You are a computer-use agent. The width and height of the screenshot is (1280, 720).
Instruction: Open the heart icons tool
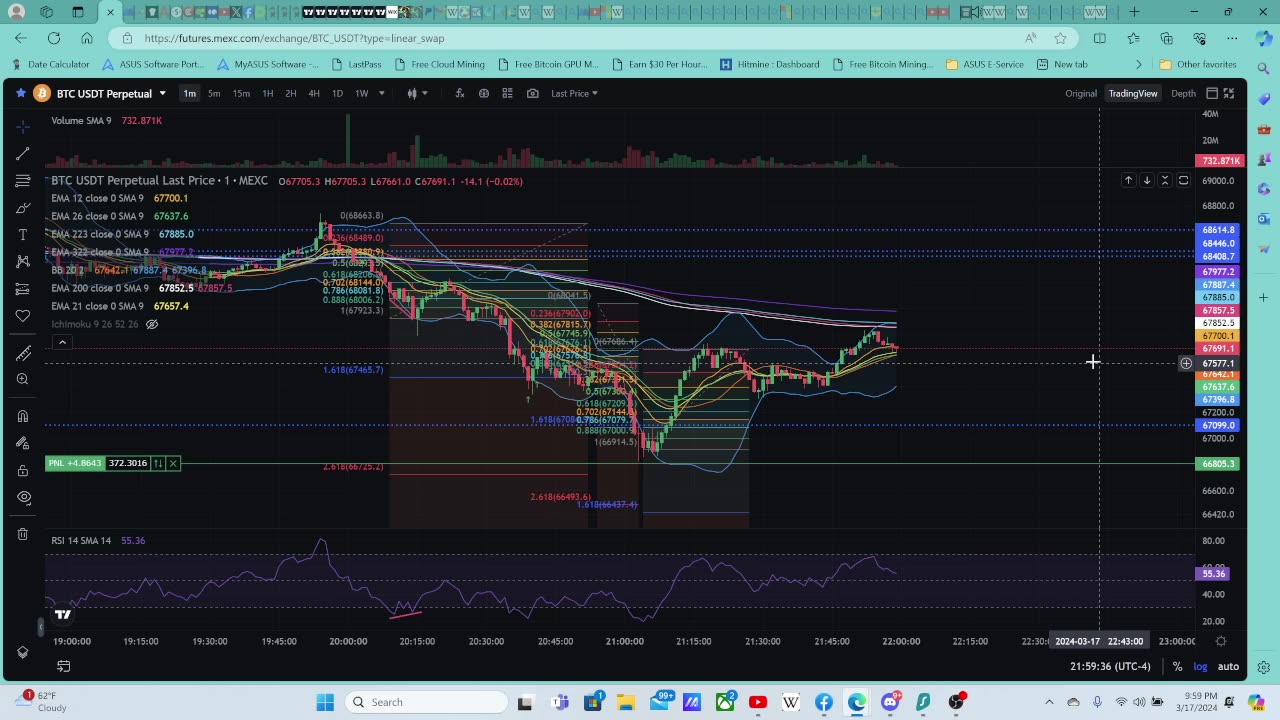point(23,316)
